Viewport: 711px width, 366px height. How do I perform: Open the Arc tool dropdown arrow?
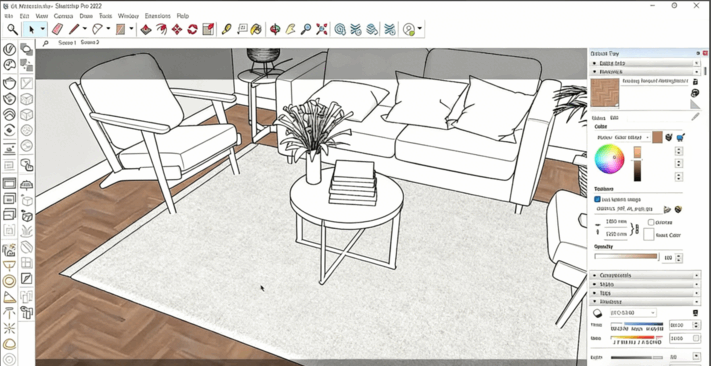pos(108,29)
